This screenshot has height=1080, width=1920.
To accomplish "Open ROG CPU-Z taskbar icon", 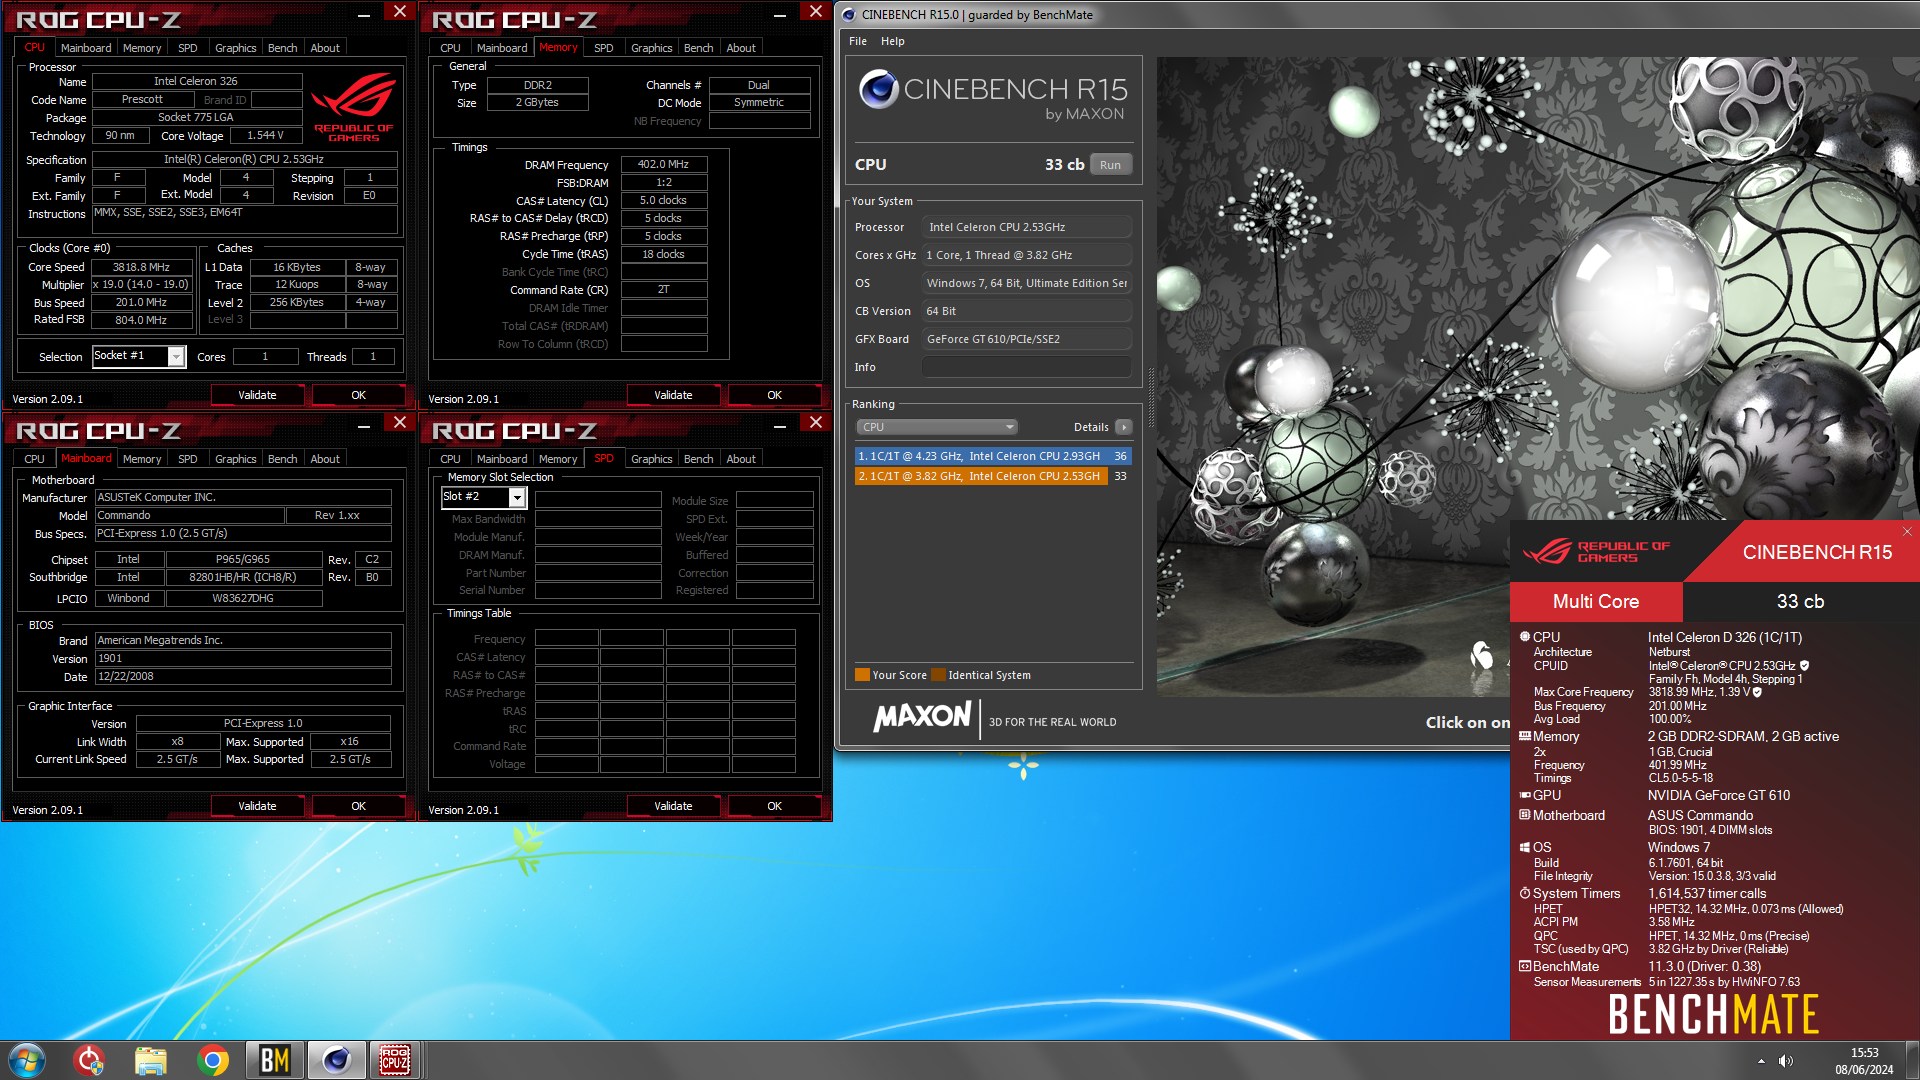I will [395, 1060].
